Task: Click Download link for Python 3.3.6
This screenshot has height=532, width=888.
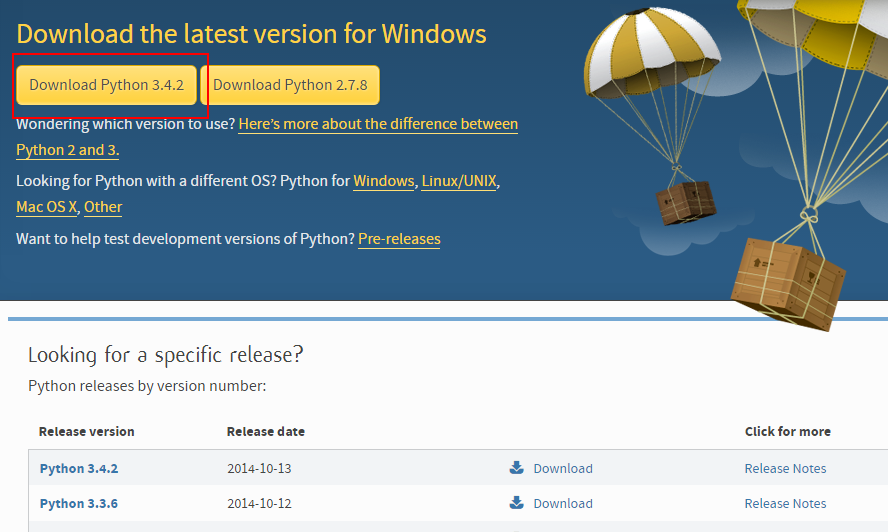Action: [563, 504]
